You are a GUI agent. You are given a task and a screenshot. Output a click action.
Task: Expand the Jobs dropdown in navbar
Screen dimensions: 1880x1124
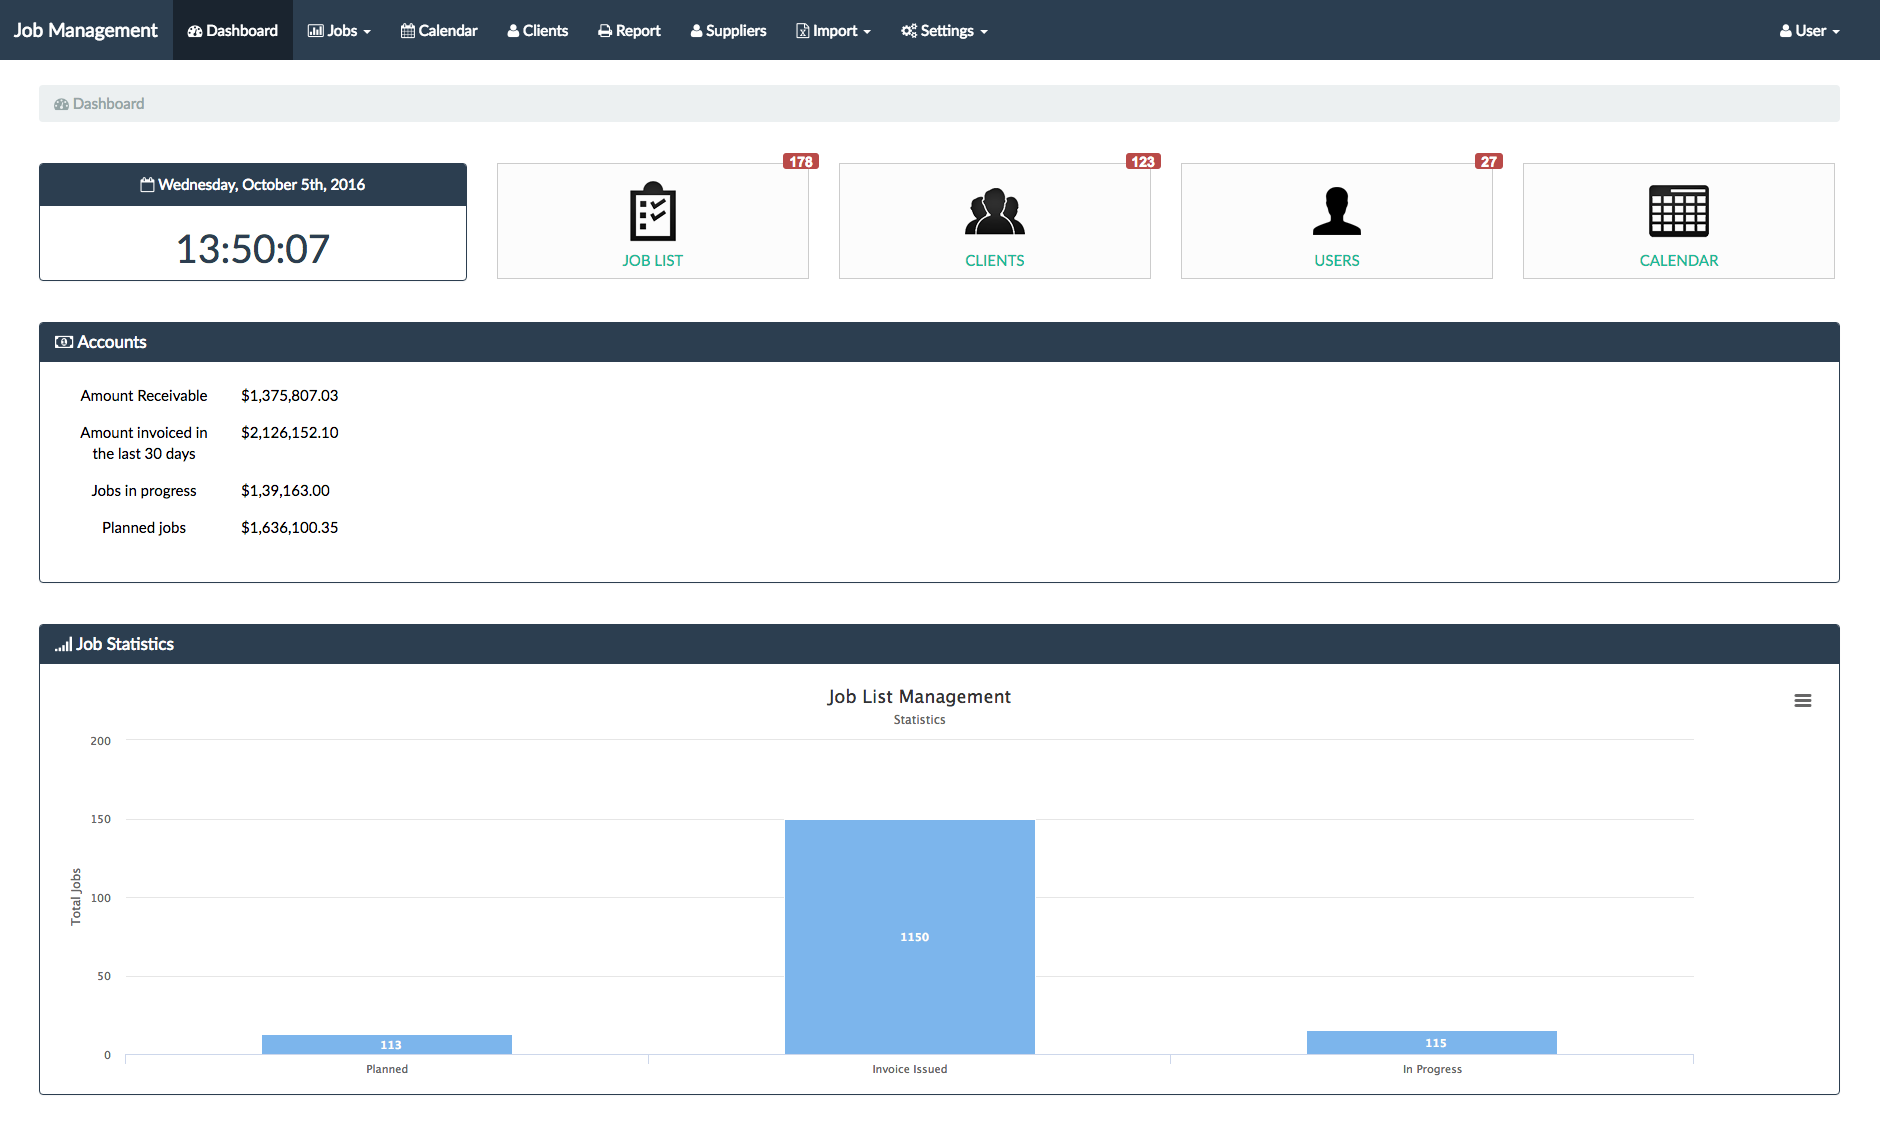(339, 31)
